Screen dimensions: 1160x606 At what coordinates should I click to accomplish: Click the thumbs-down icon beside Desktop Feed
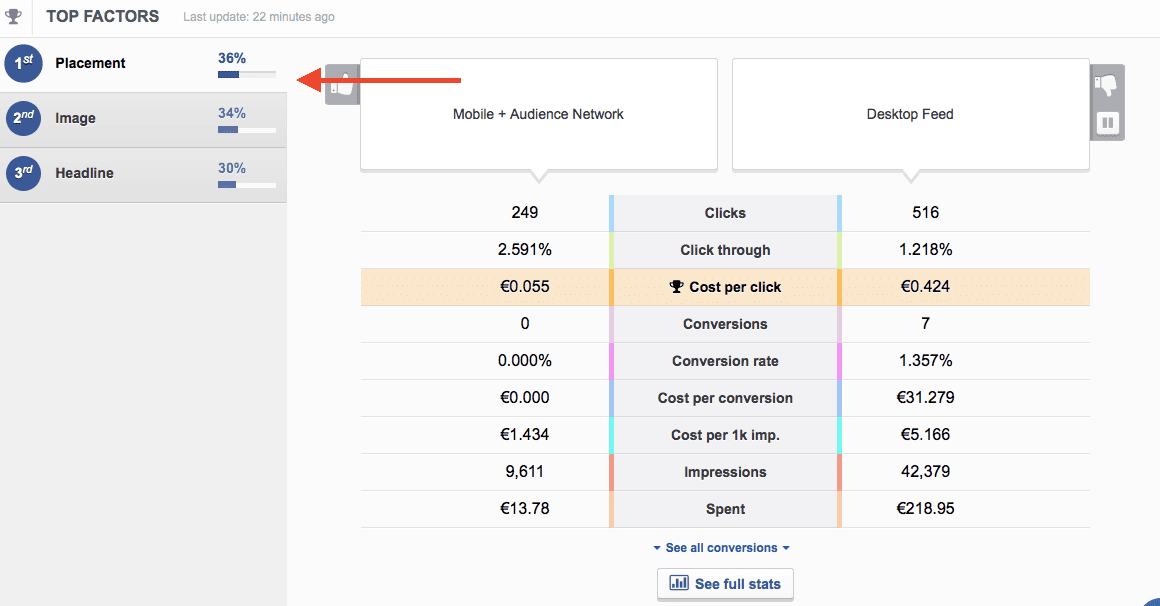coord(1107,85)
